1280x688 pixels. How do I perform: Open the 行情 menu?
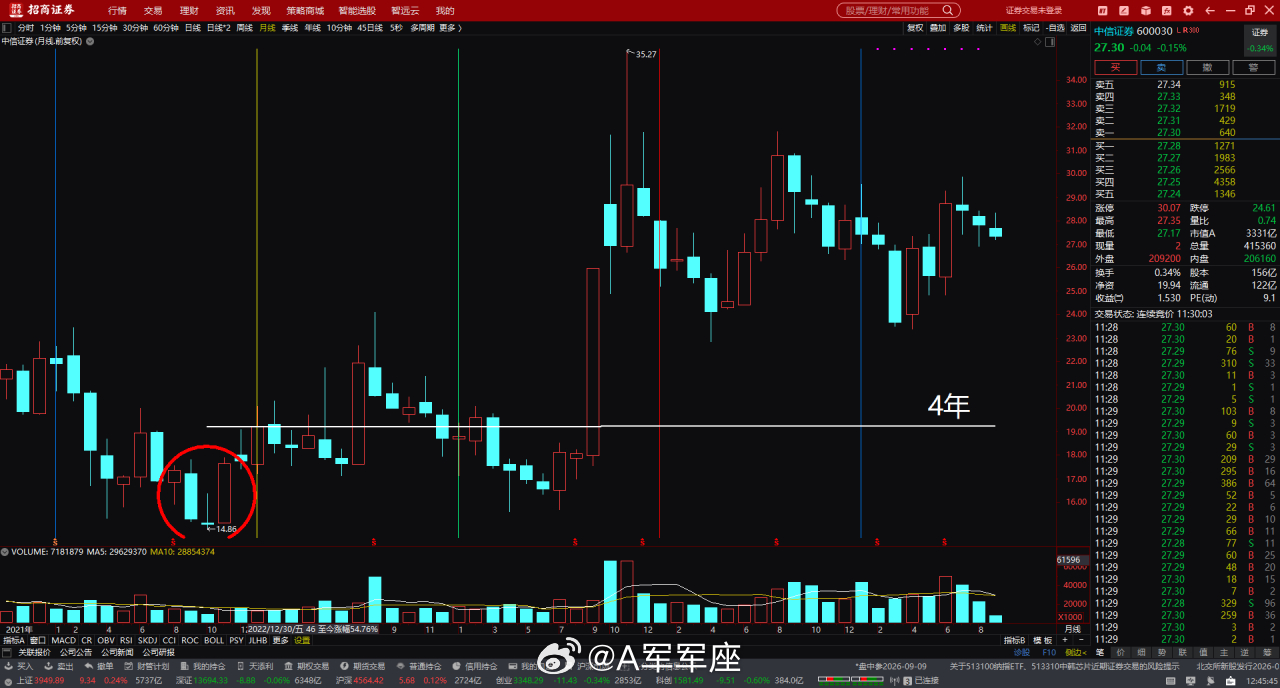pos(117,10)
